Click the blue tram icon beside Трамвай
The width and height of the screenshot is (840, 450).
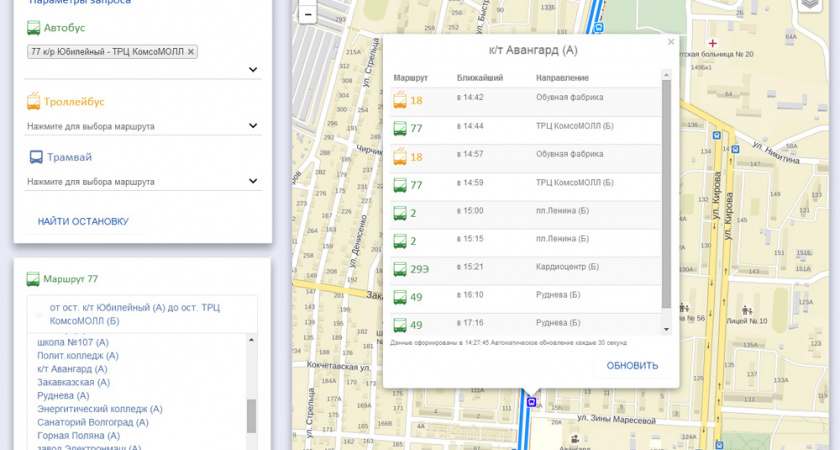(34, 157)
